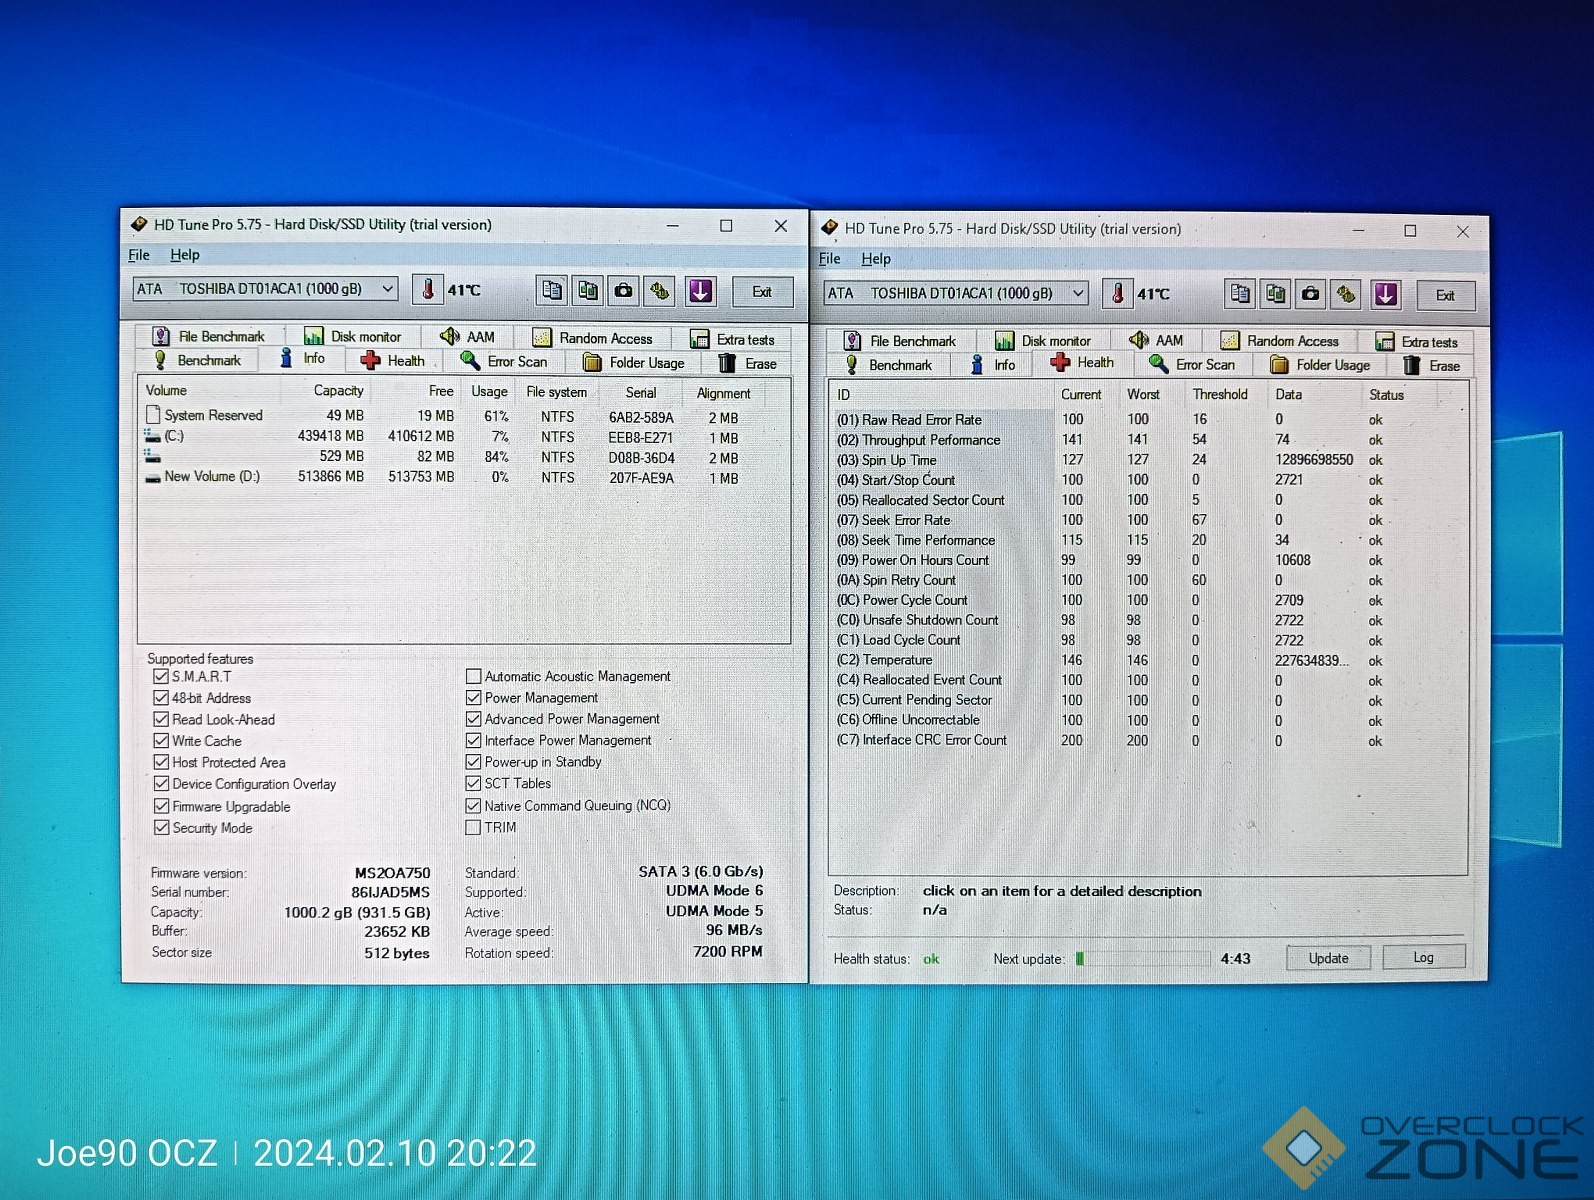
Task: Switch to Info tab in right window
Action: 993,365
